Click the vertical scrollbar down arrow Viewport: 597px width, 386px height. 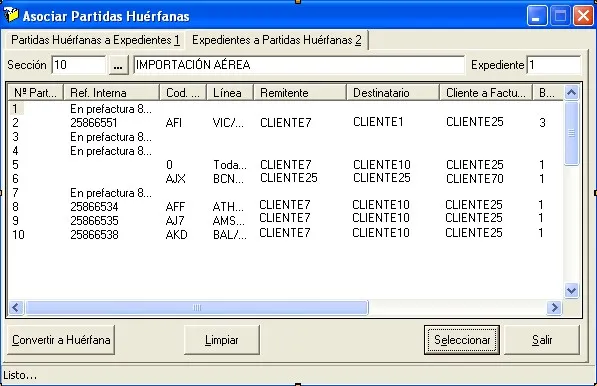(x=571, y=291)
